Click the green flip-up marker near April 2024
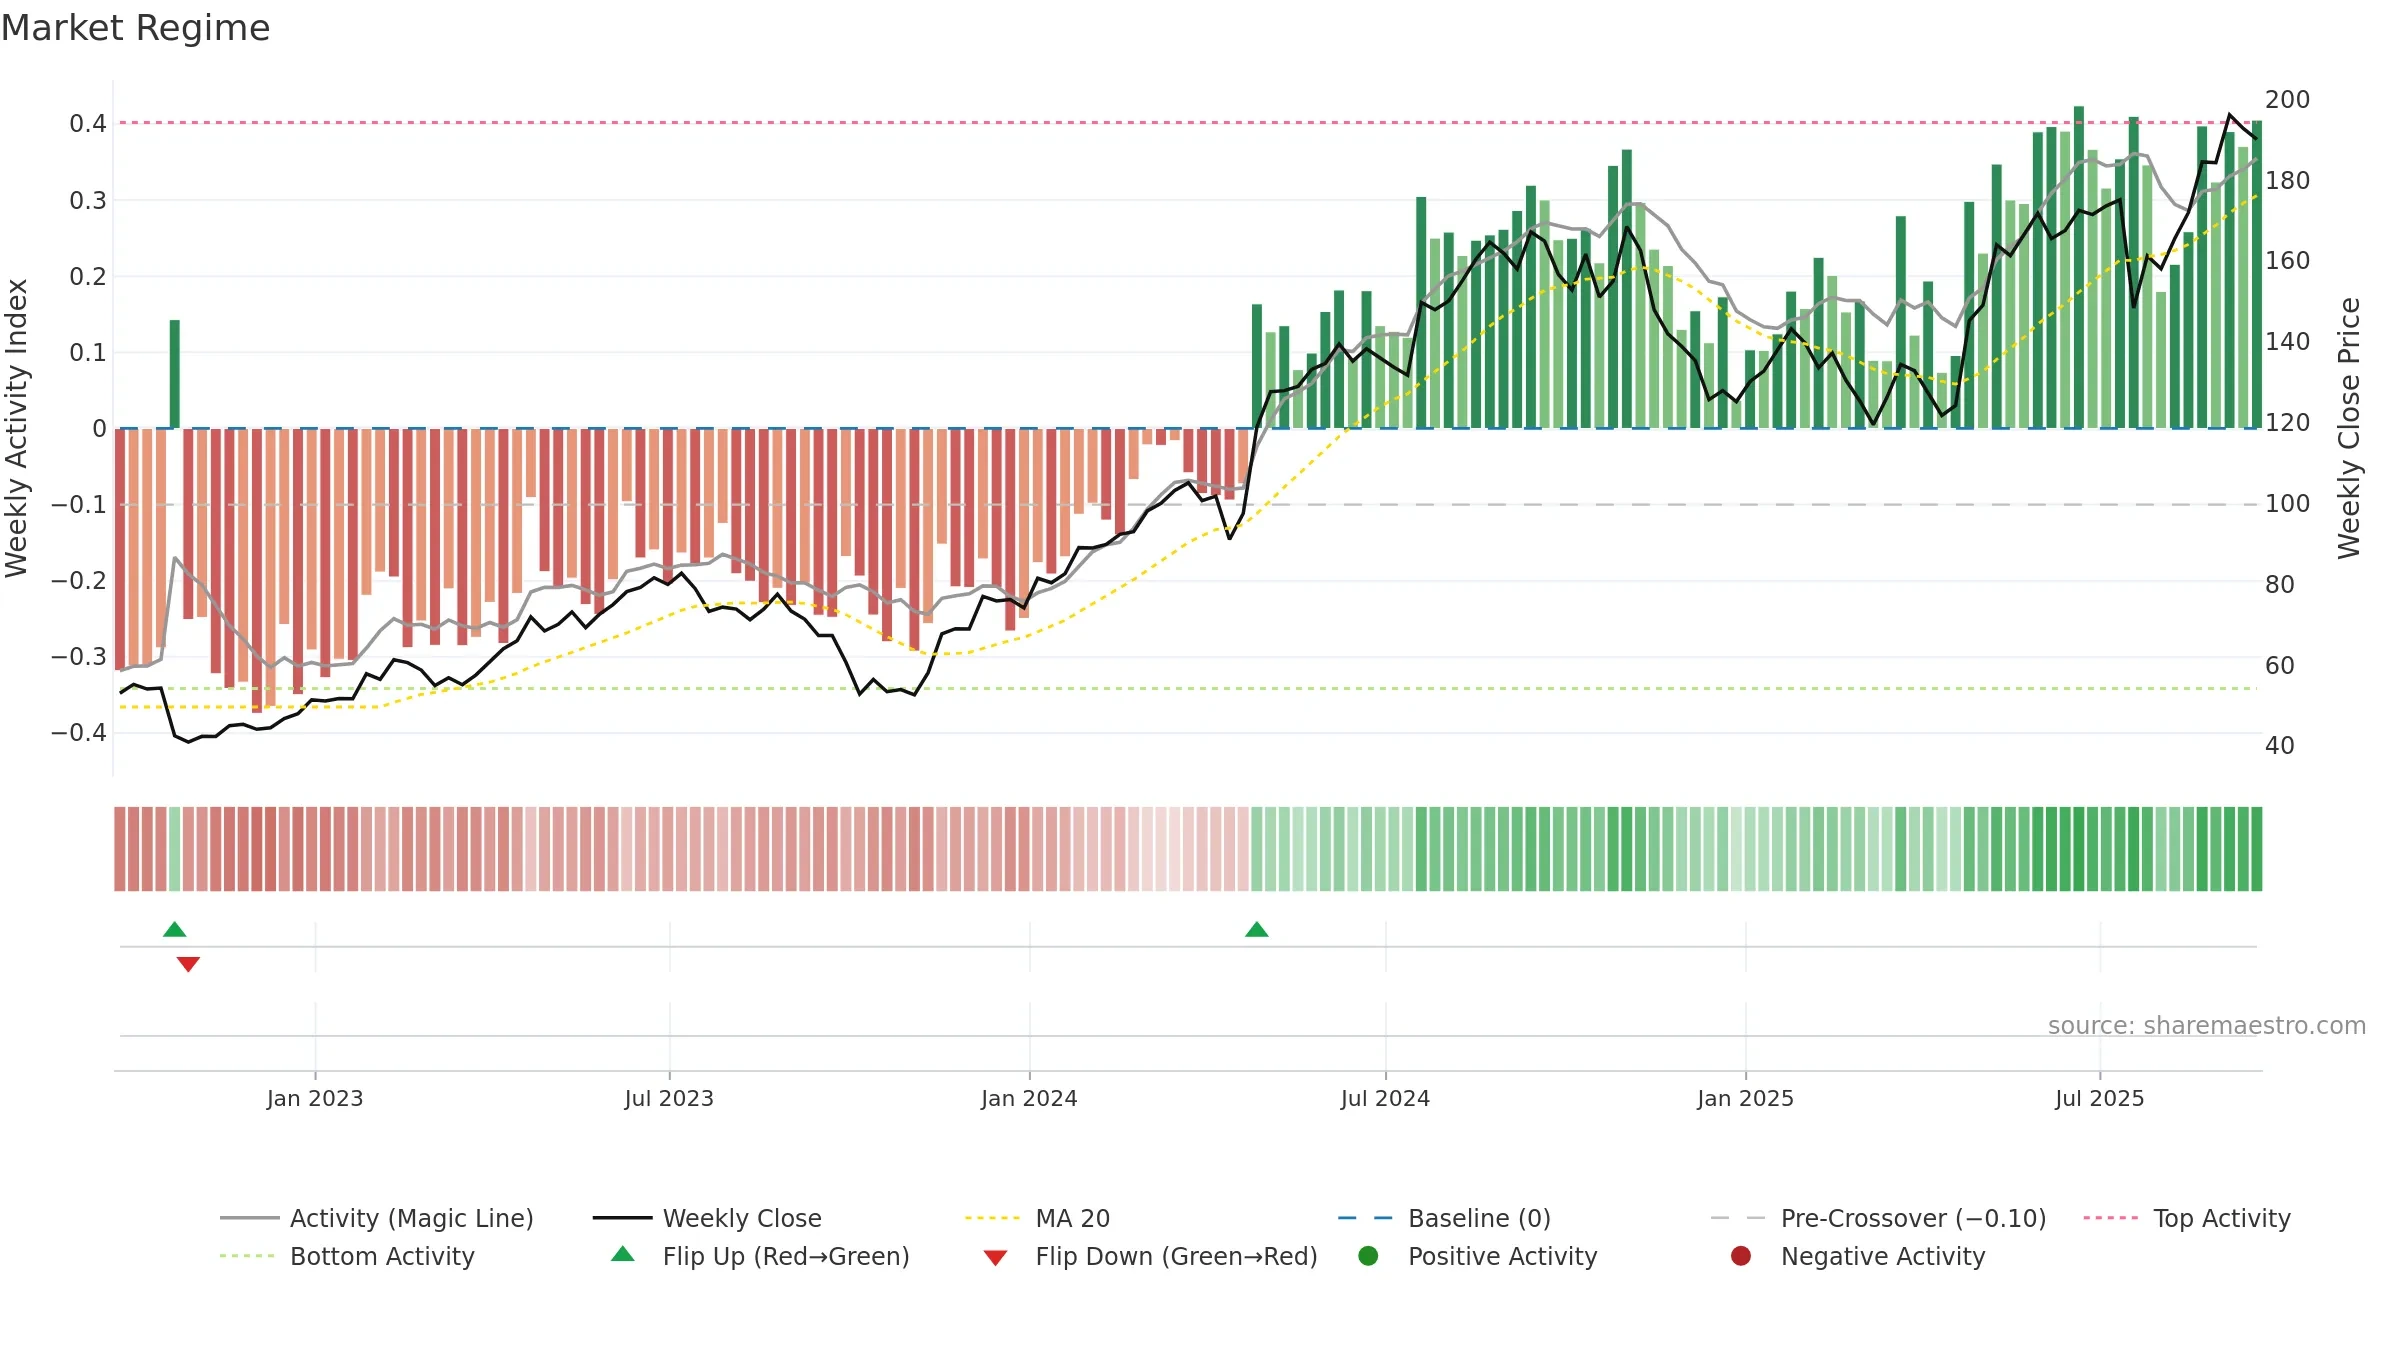 coord(1257,930)
